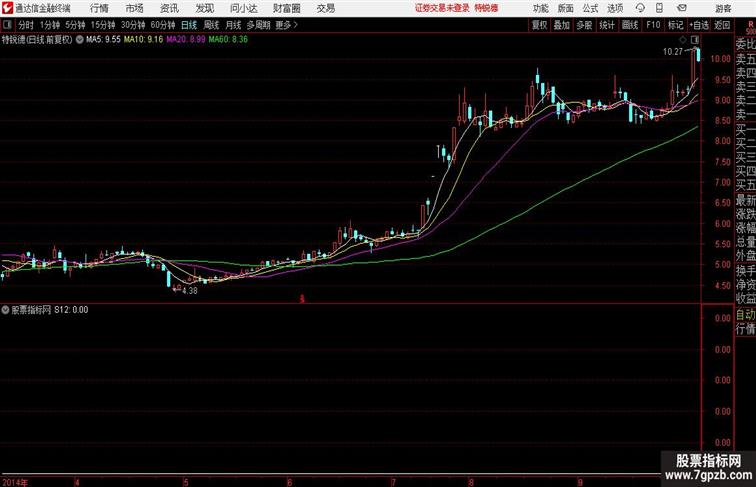756x487 pixels.
Task: Open the headset customer service icon
Action: 640,8
